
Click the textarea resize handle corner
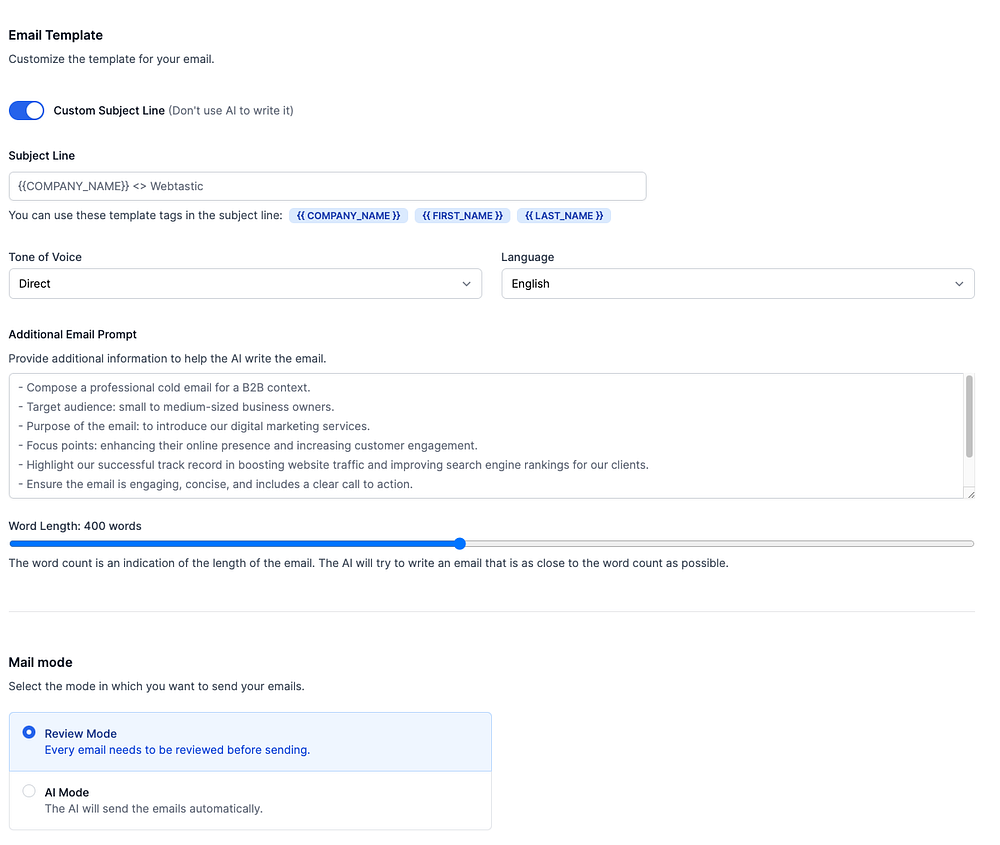970,493
